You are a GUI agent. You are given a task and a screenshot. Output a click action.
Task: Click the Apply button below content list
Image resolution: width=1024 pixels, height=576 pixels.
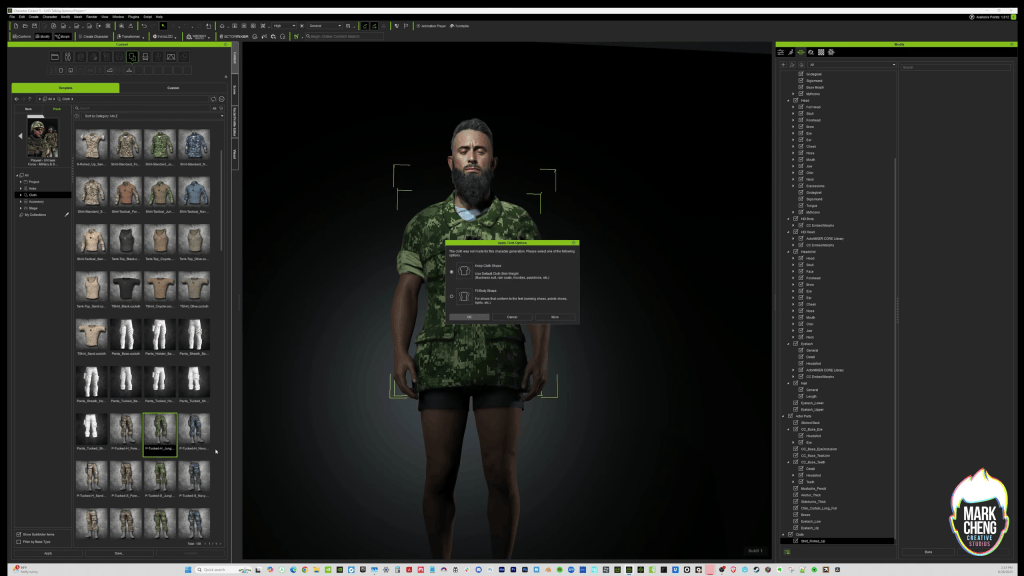(x=48, y=553)
